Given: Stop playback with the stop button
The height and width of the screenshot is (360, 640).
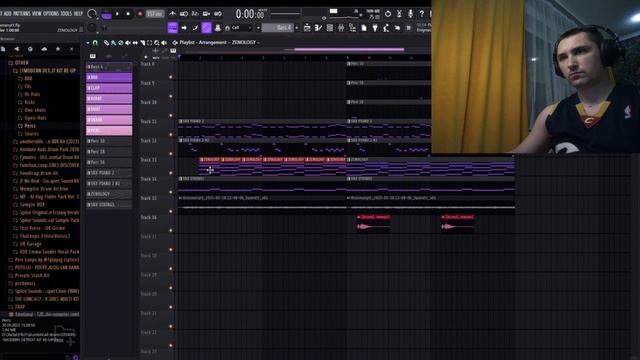Looking at the screenshot, I should (x=128, y=14).
